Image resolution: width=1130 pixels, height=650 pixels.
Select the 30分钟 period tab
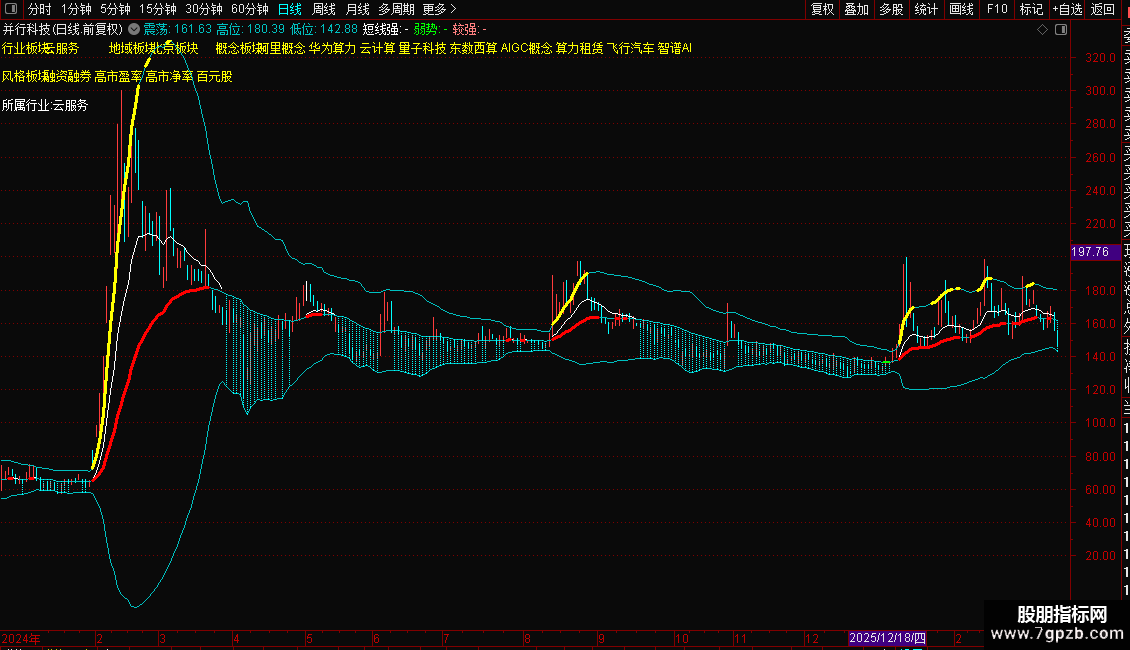click(x=204, y=9)
